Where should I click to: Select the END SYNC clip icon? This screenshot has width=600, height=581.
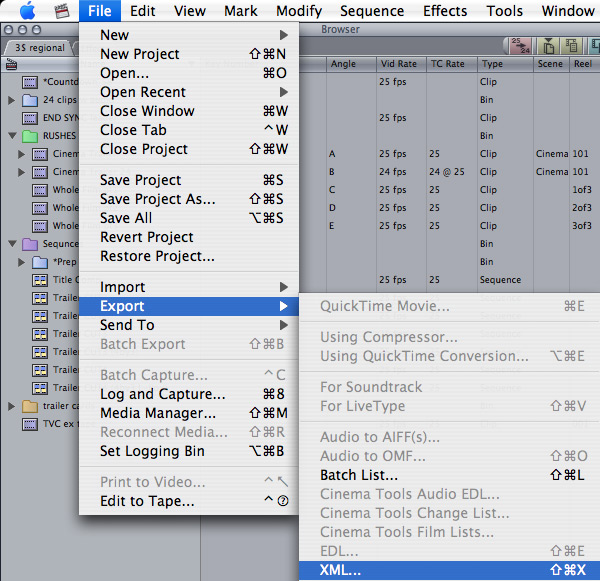click(30, 118)
